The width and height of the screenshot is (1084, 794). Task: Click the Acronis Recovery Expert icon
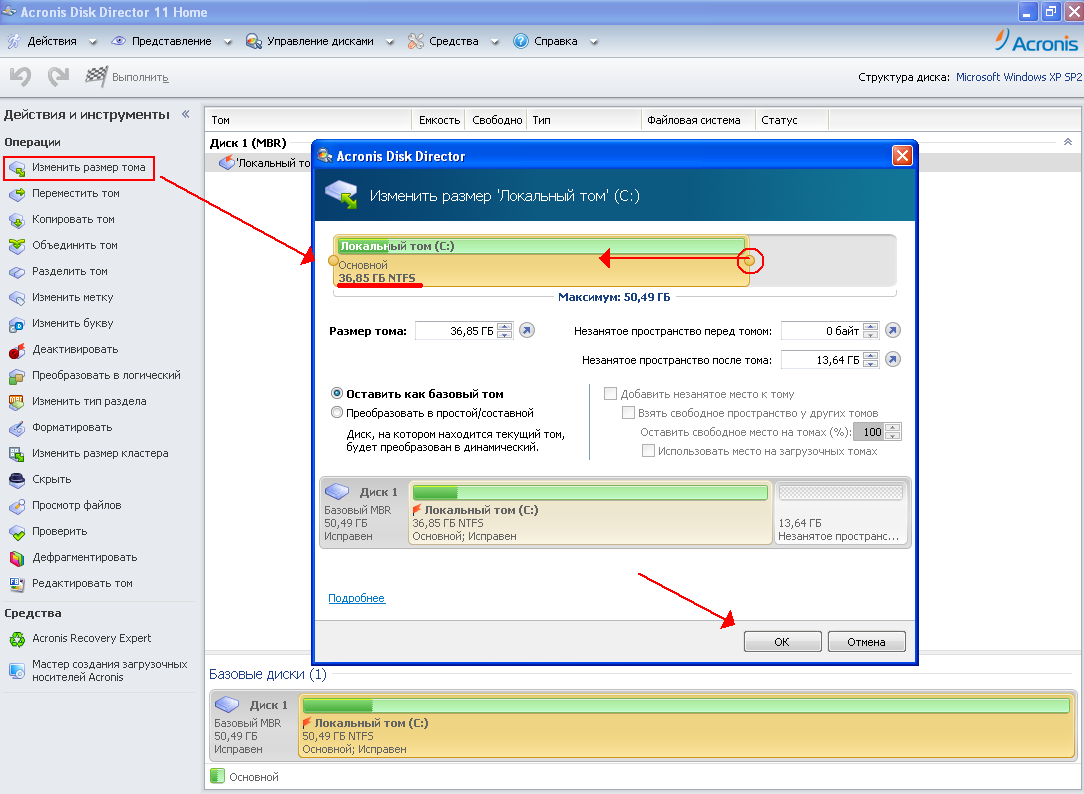17,639
